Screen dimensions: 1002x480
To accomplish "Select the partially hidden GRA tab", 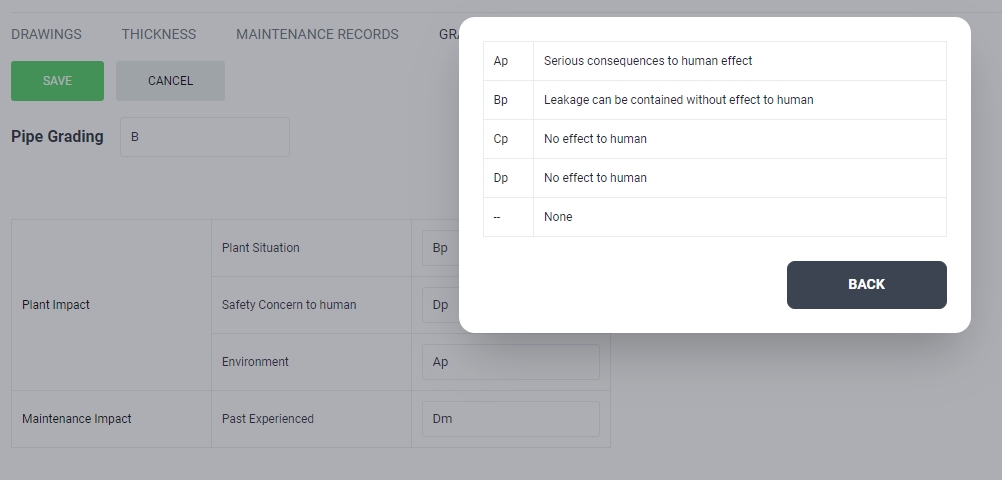I will tap(448, 34).
